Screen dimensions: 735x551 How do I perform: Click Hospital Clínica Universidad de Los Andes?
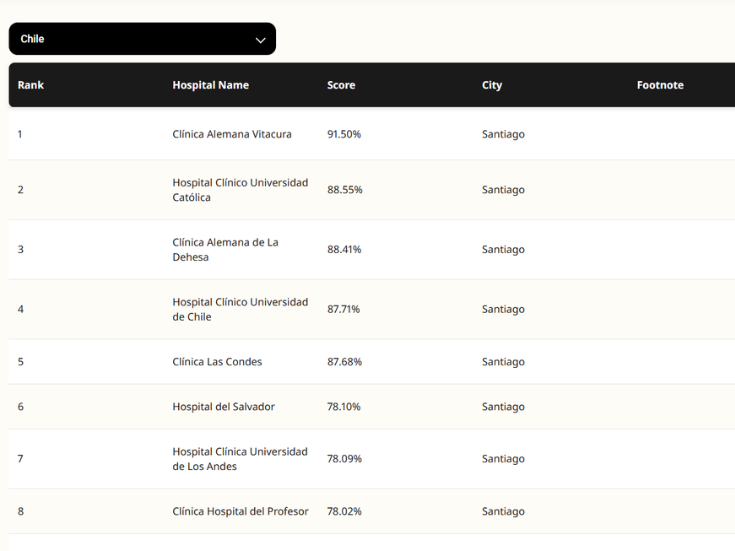click(240, 459)
